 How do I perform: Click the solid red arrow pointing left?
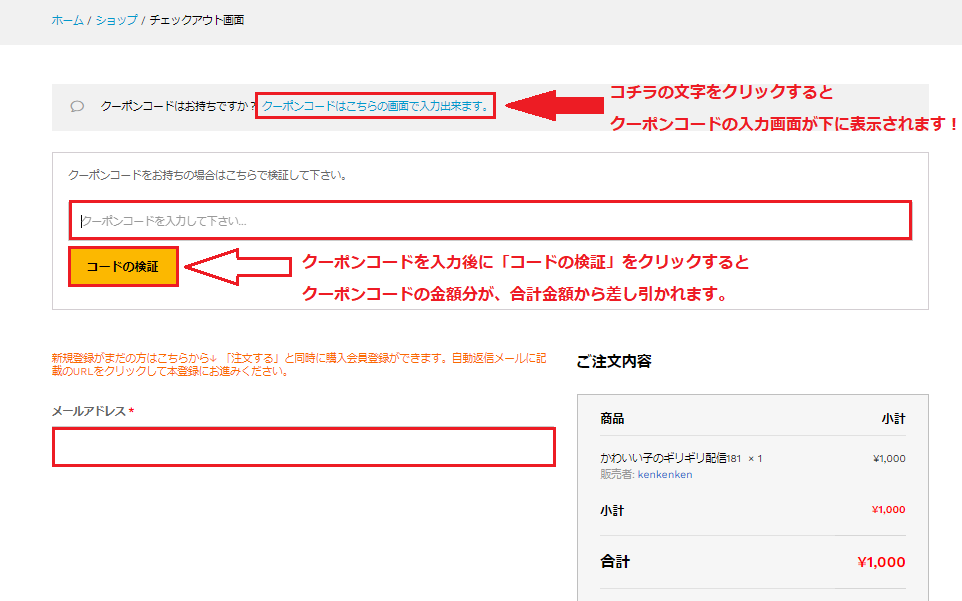point(552,105)
